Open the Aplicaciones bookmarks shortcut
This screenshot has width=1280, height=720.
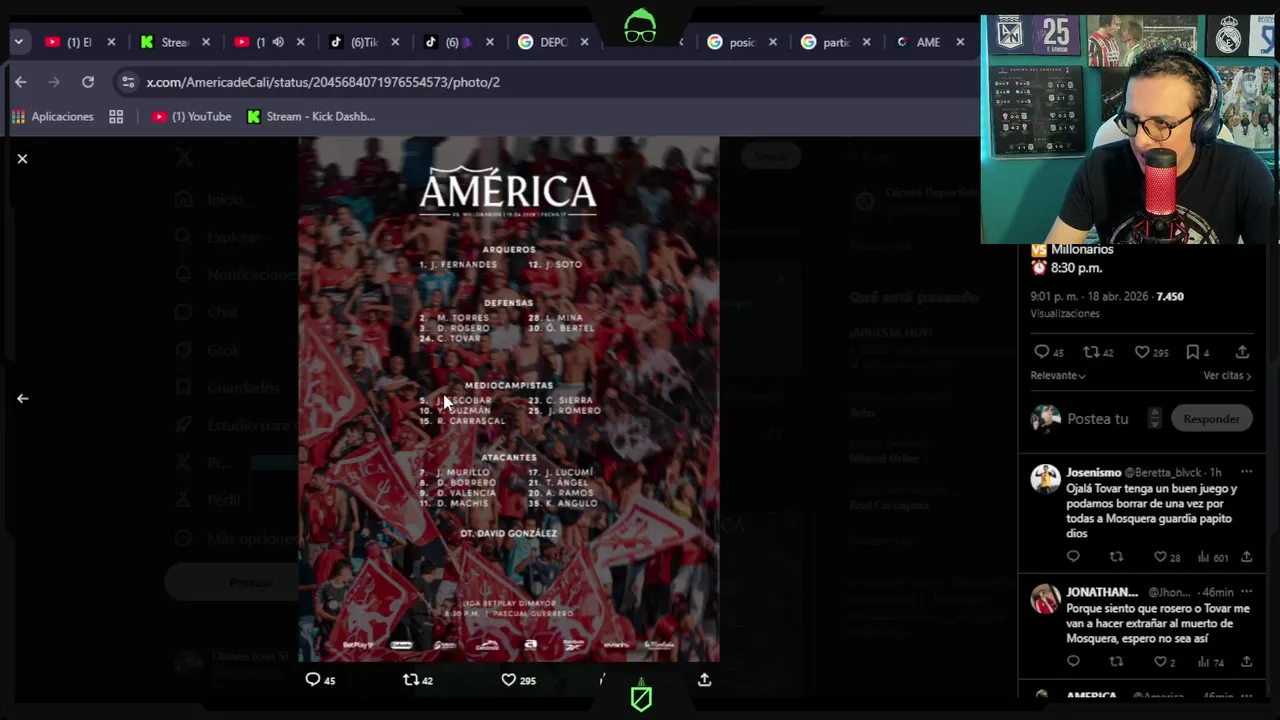pyautogui.click(x=52, y=117)
